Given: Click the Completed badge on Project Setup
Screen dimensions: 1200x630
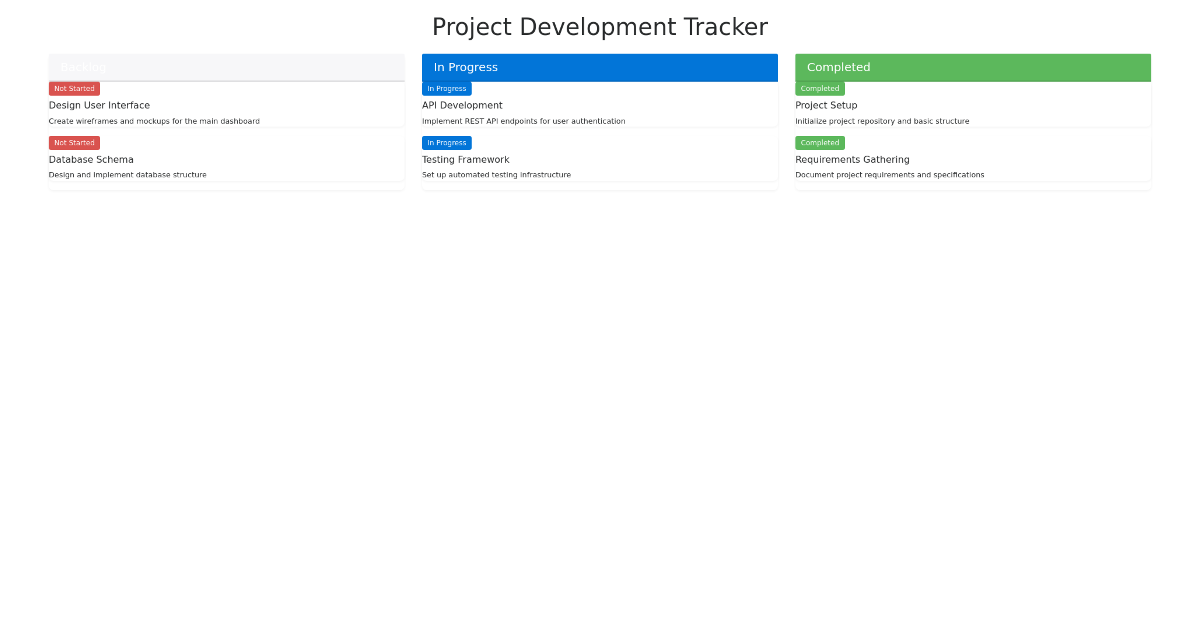Looking at the screenshot, I should click(x=820, y=88).
